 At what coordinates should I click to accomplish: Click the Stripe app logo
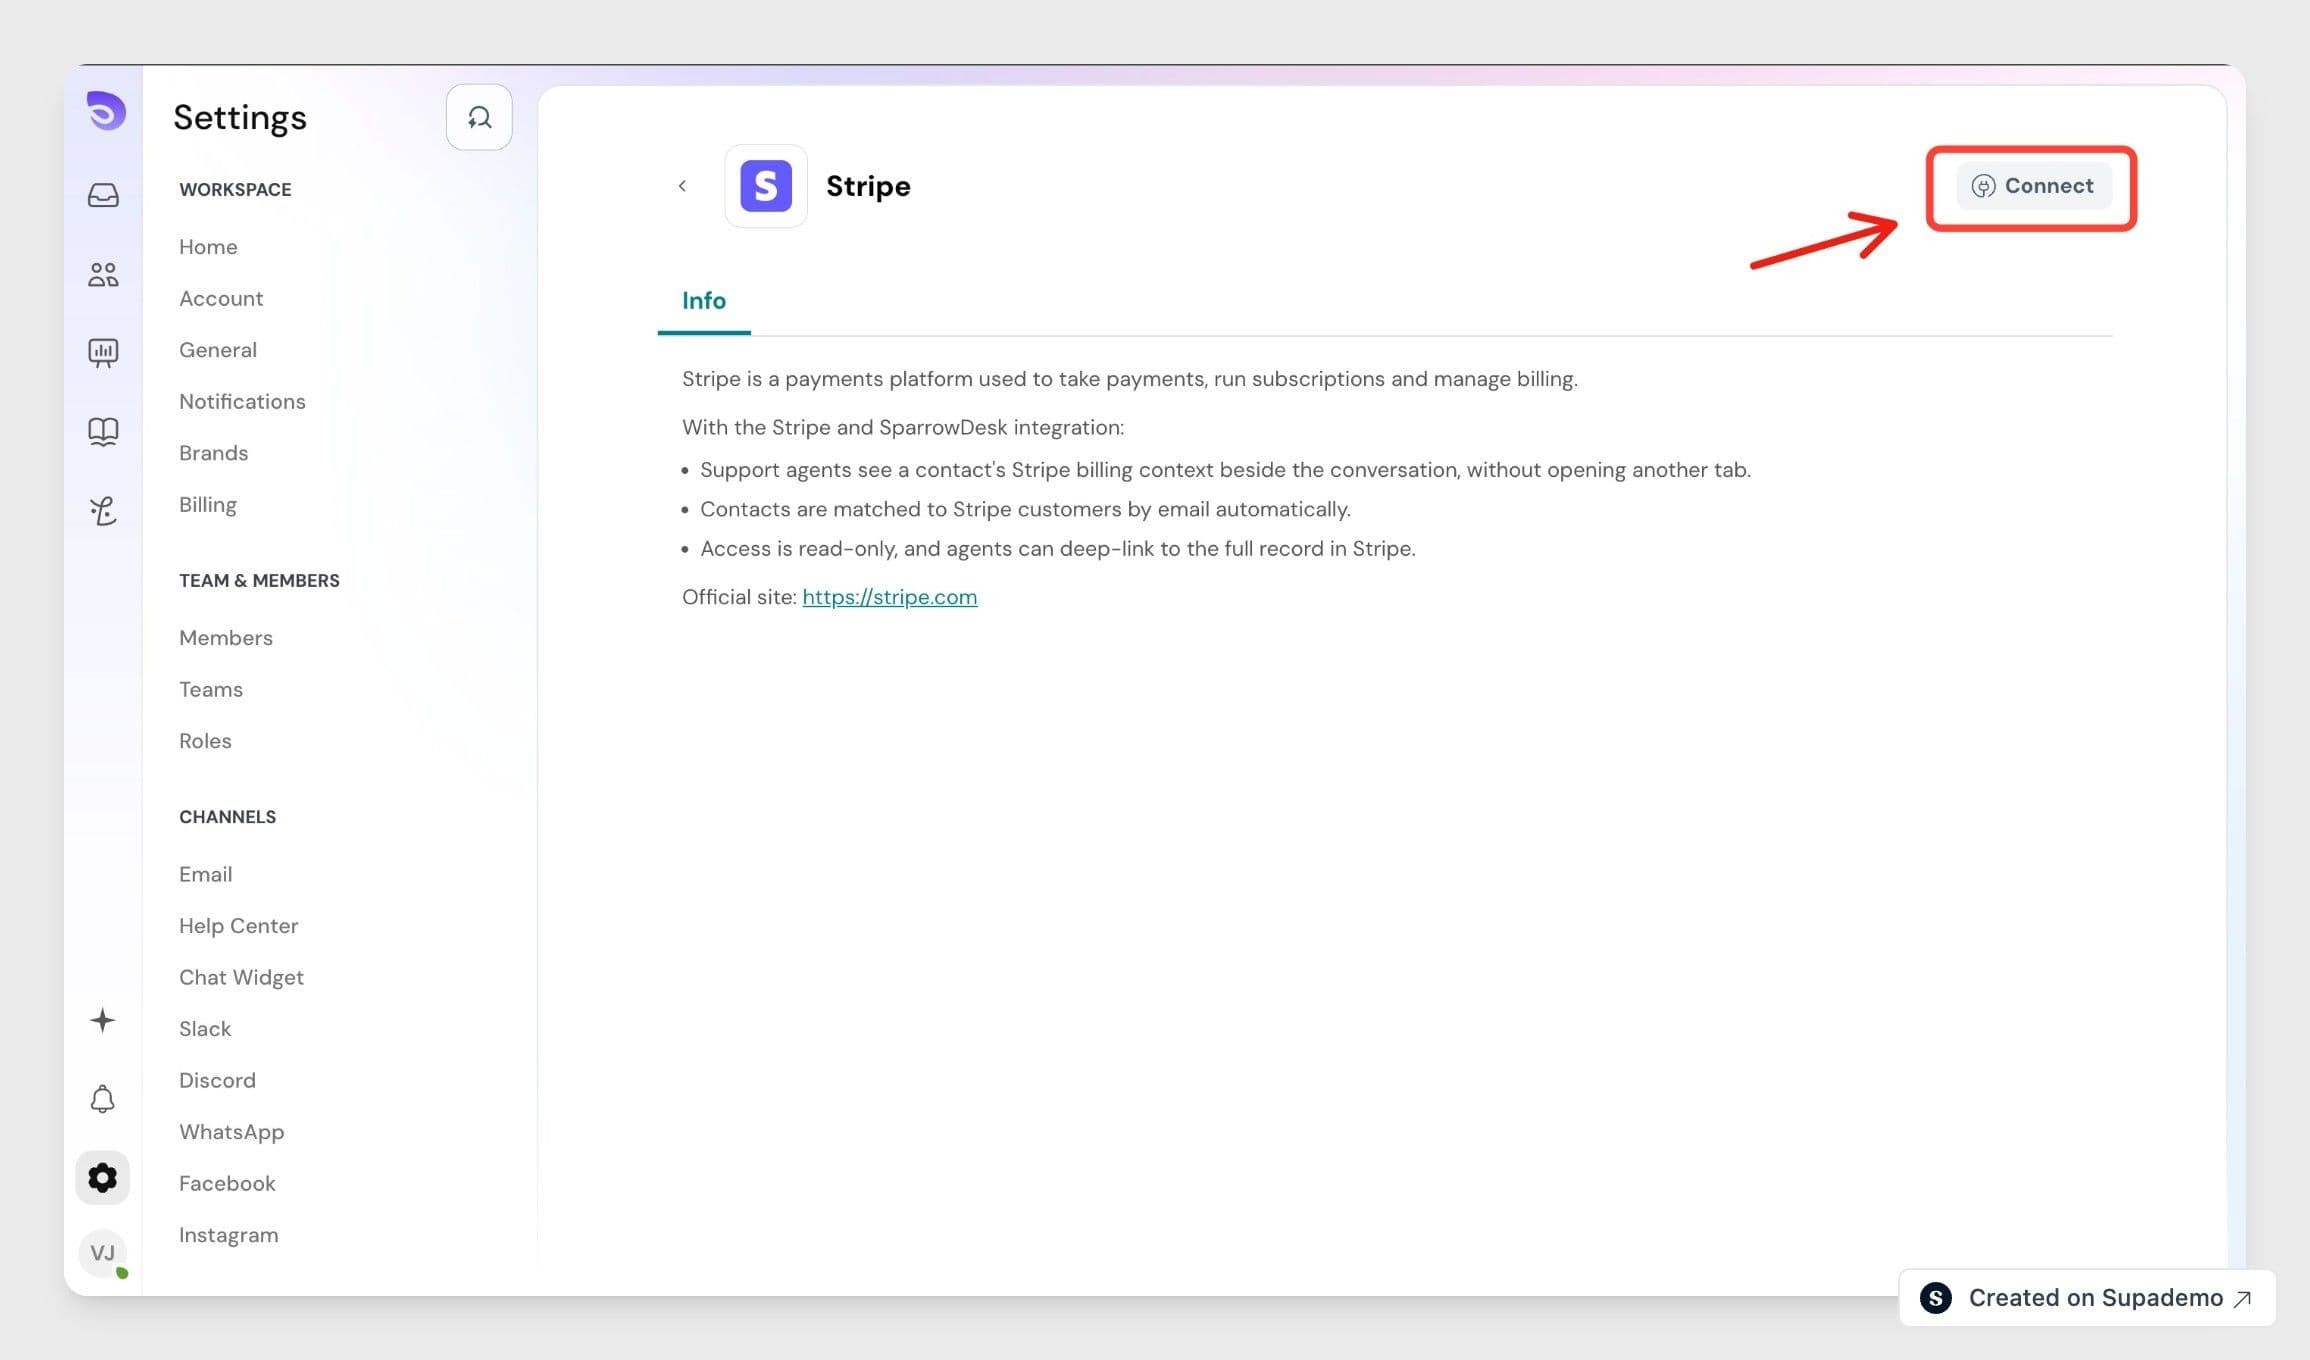[x=766, y=186]
